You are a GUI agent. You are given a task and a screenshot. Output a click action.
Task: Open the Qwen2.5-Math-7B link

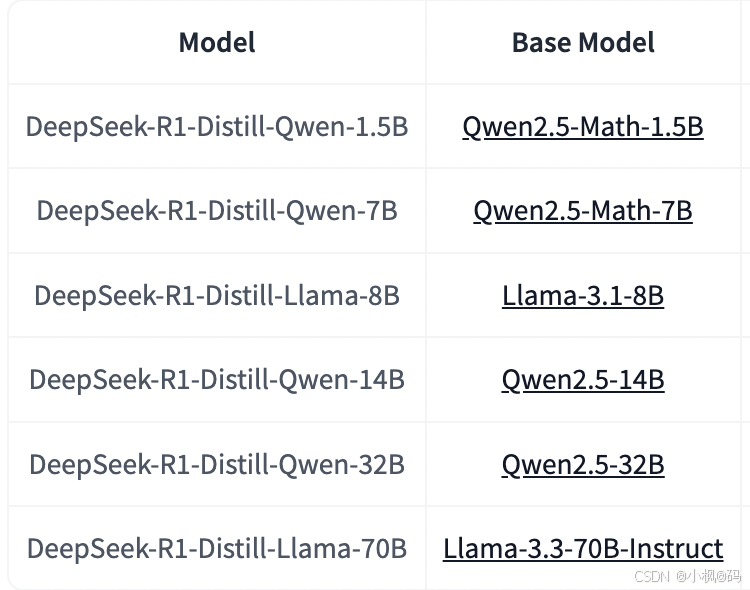tap(583, 212)
